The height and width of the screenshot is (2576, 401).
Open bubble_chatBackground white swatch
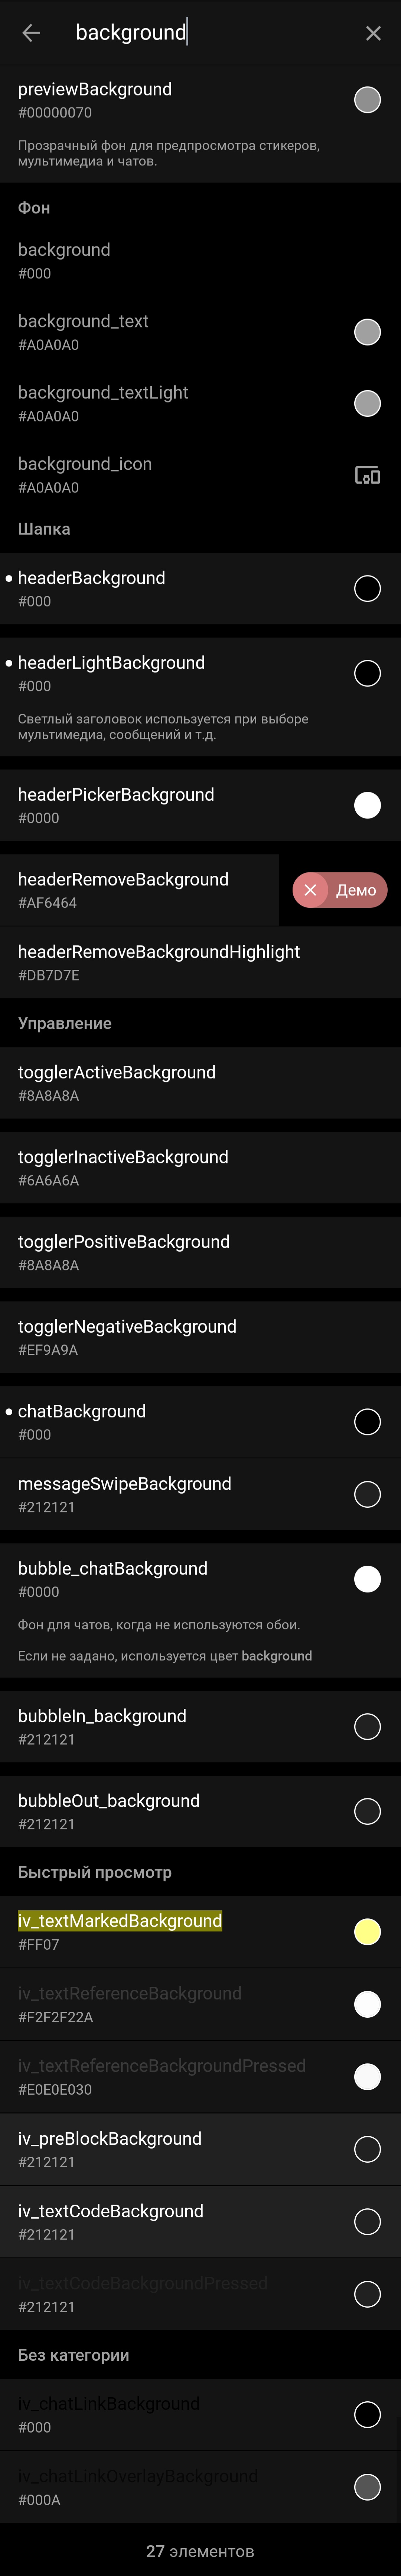(367, 1579)
